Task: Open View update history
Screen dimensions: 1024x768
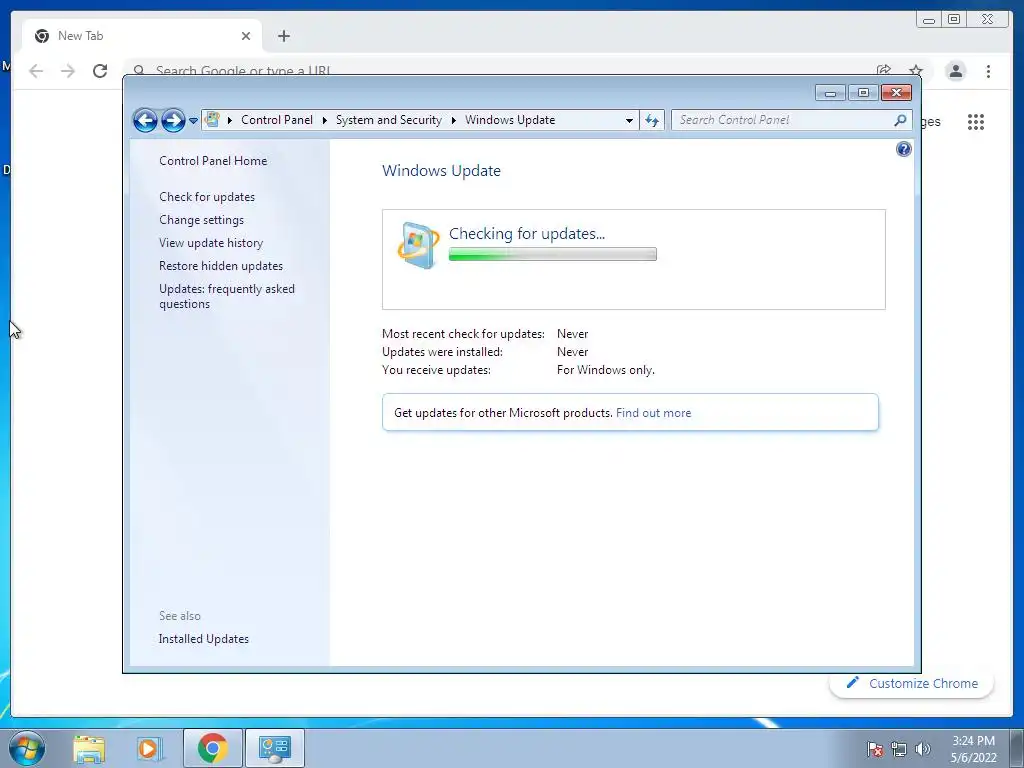Action: pos(211,243)
